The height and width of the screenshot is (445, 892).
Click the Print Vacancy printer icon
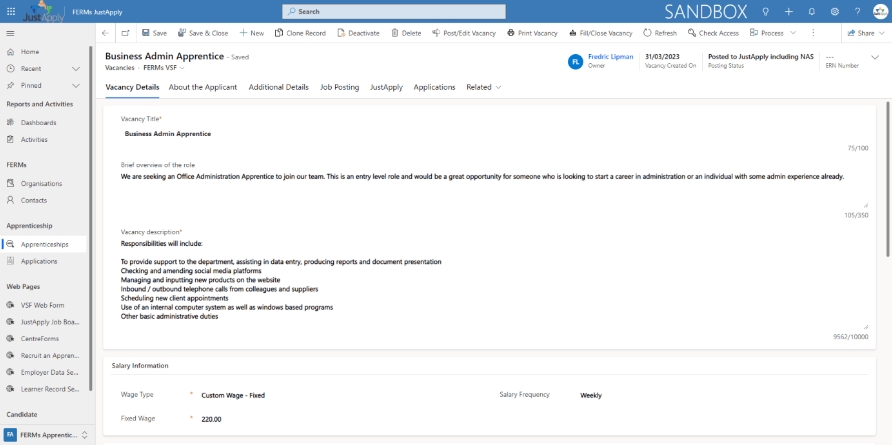[x=511, y=33]
